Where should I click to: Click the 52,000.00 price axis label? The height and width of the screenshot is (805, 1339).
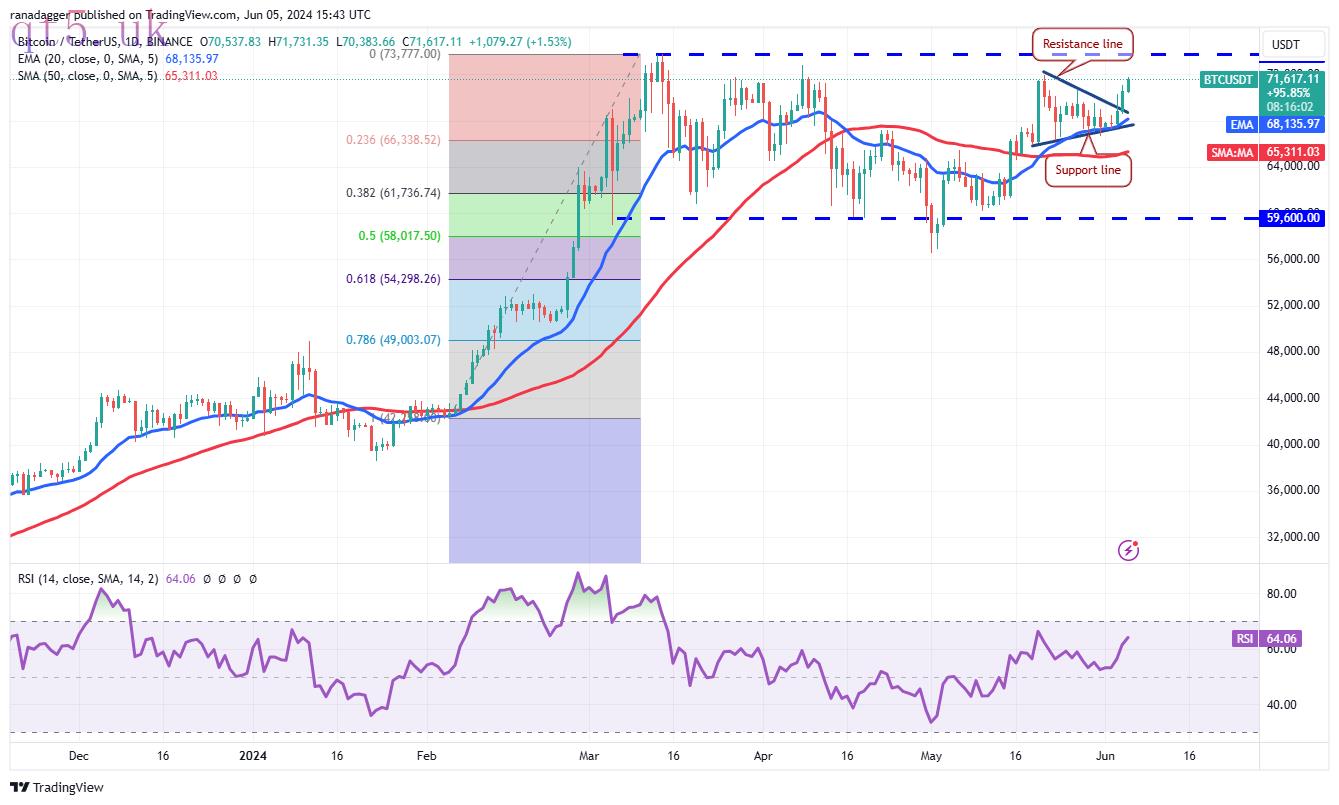[1293, 305]
